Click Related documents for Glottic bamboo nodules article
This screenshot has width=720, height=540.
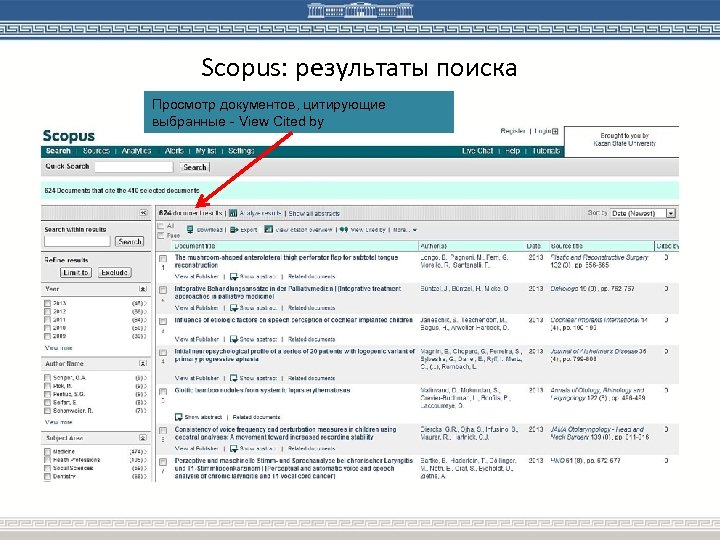tap(256, 417)
